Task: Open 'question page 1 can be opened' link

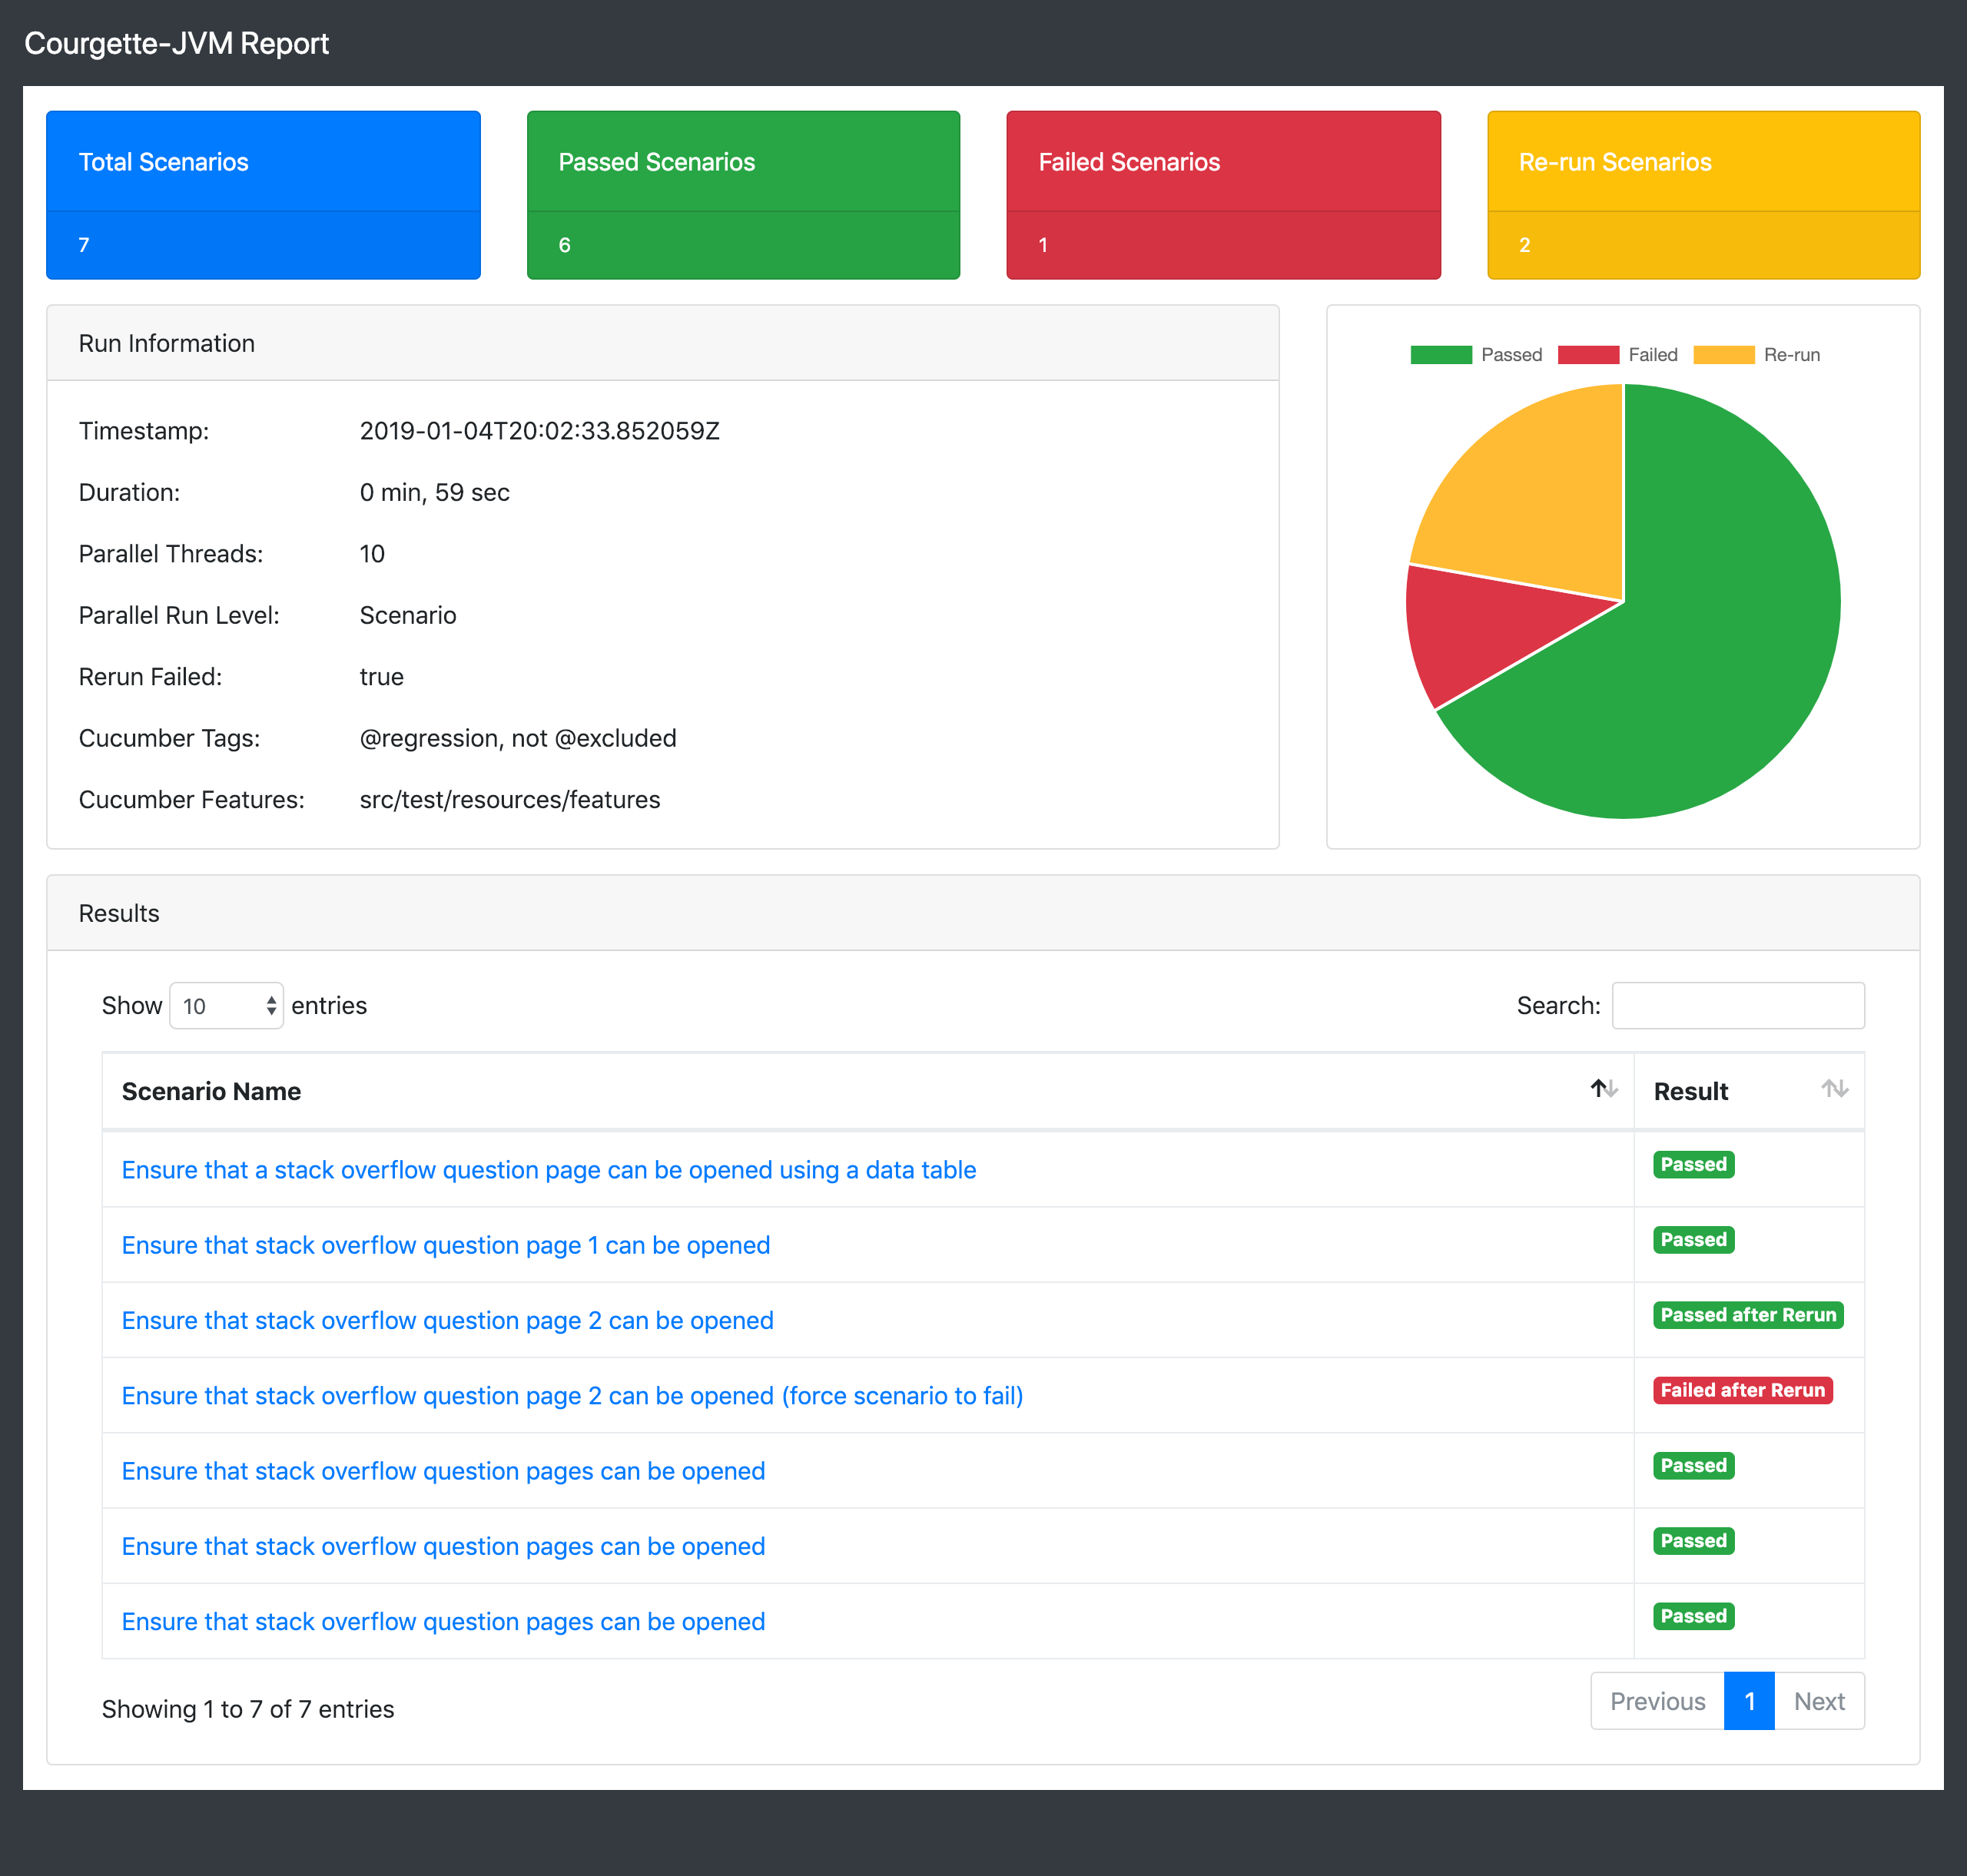Action: (445, 1245)
